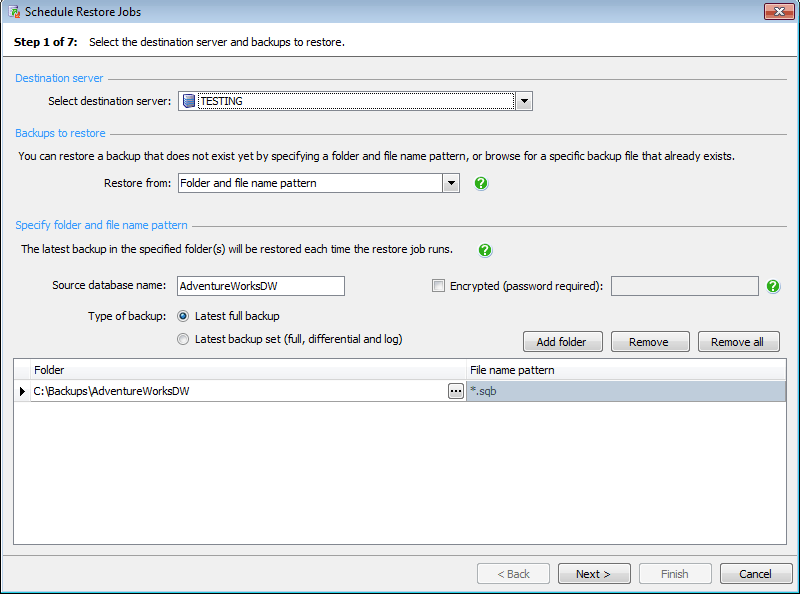800x594 pixels.
Task: Click the help icon below the pattern section
Action: (x=485, y=250)
